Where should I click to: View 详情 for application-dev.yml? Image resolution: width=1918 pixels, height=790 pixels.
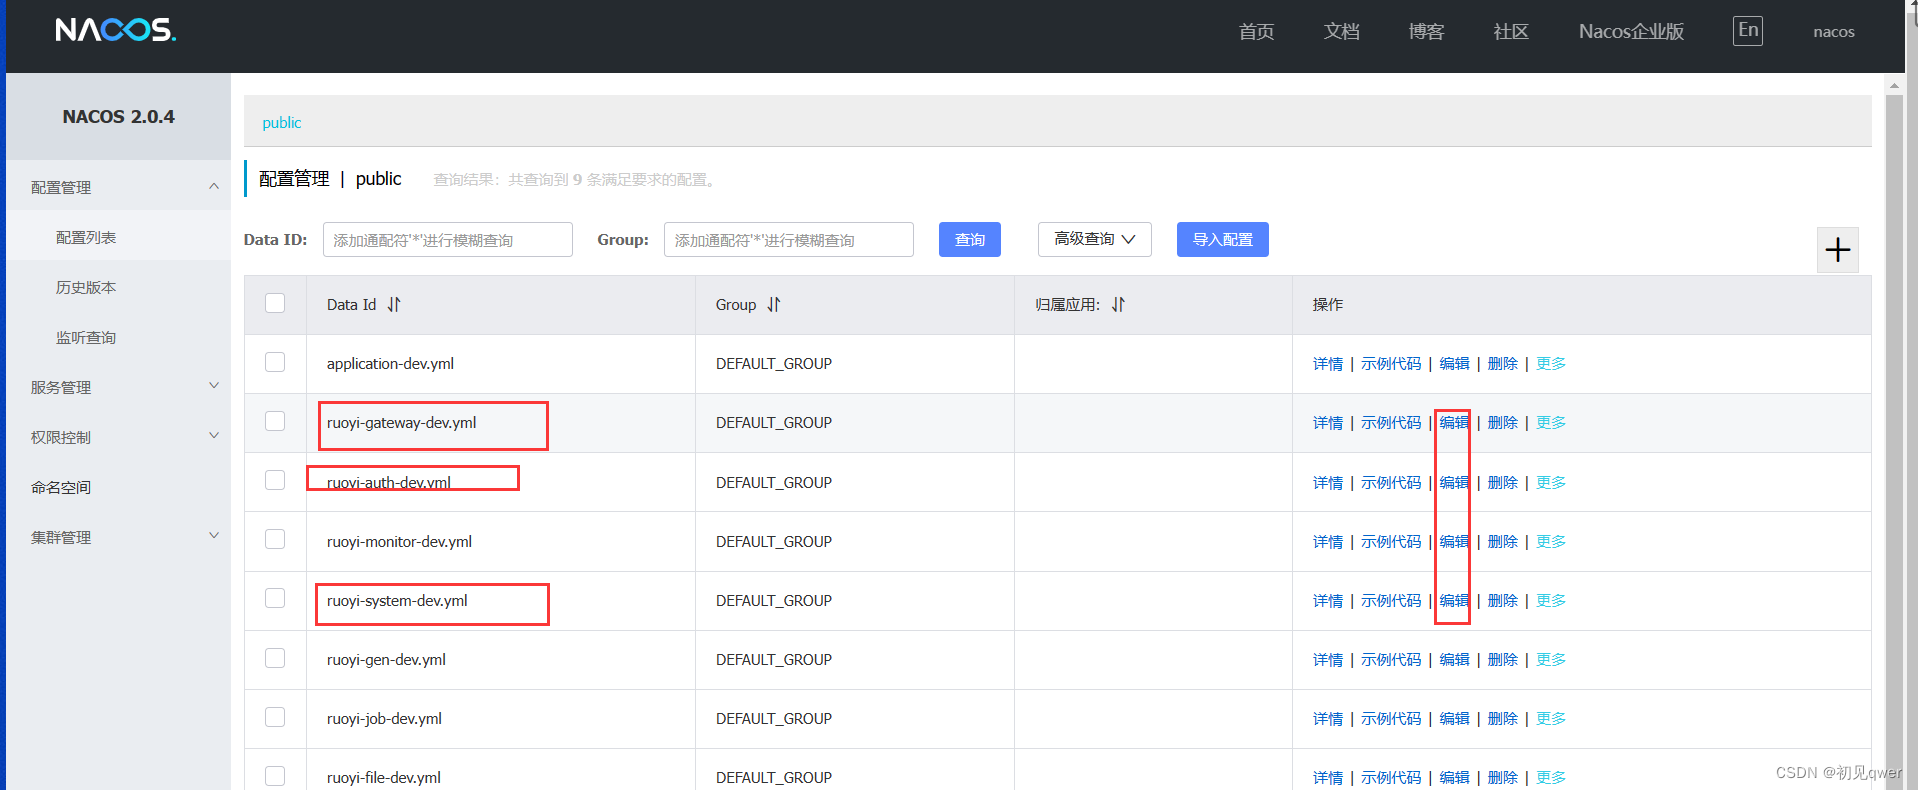coord(1328,364)
